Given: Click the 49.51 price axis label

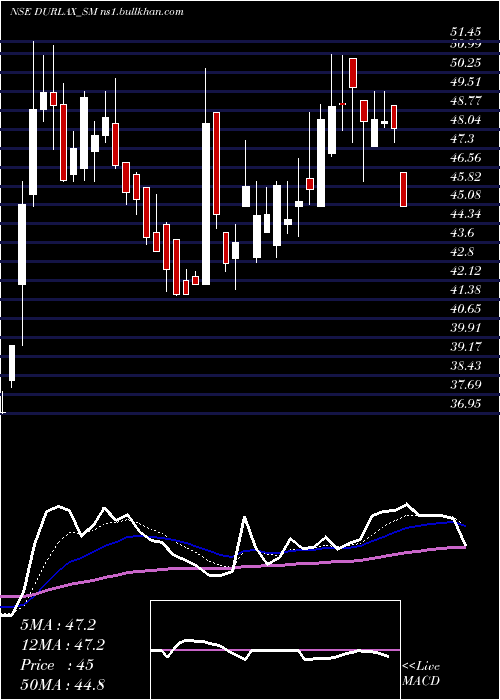Looking at the screenshot, I should tap(466, 82).
